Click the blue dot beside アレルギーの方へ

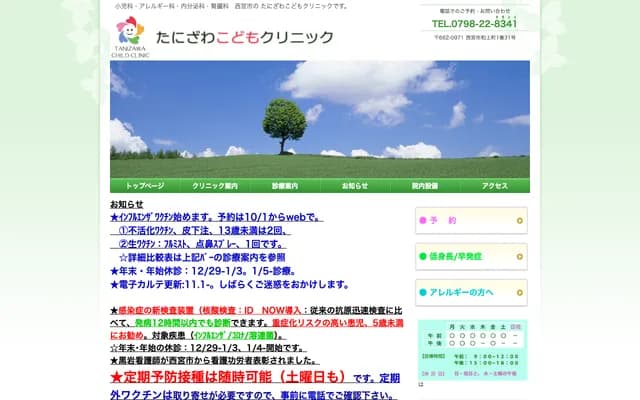(424, 292)
